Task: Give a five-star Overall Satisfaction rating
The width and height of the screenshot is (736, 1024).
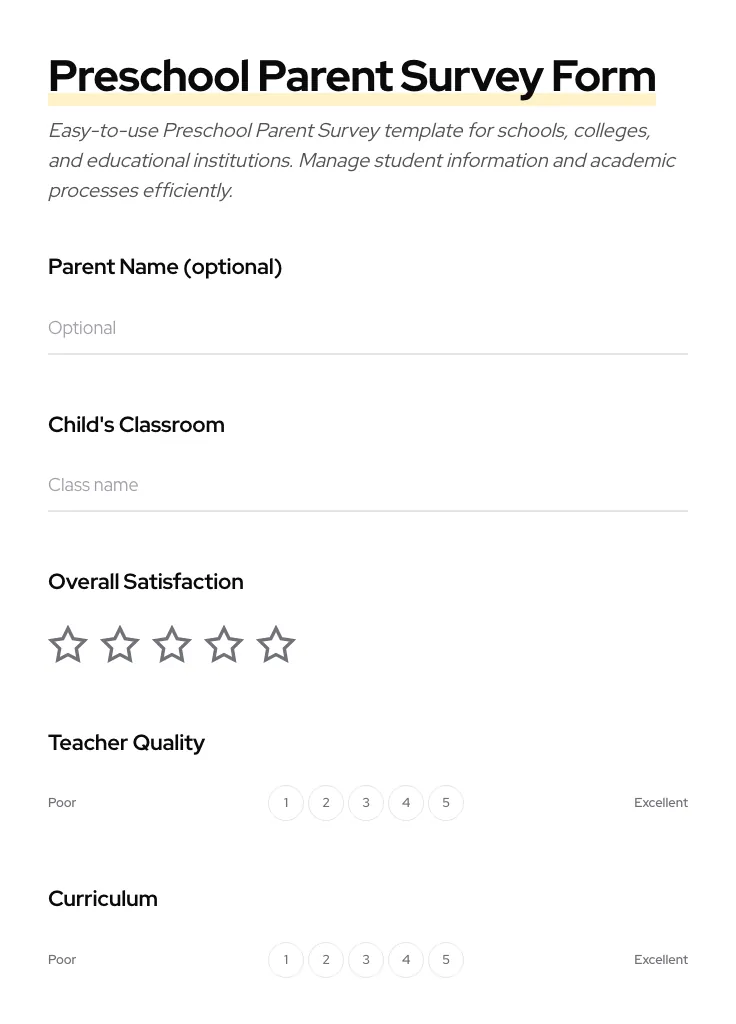Action: click(276, 644)
